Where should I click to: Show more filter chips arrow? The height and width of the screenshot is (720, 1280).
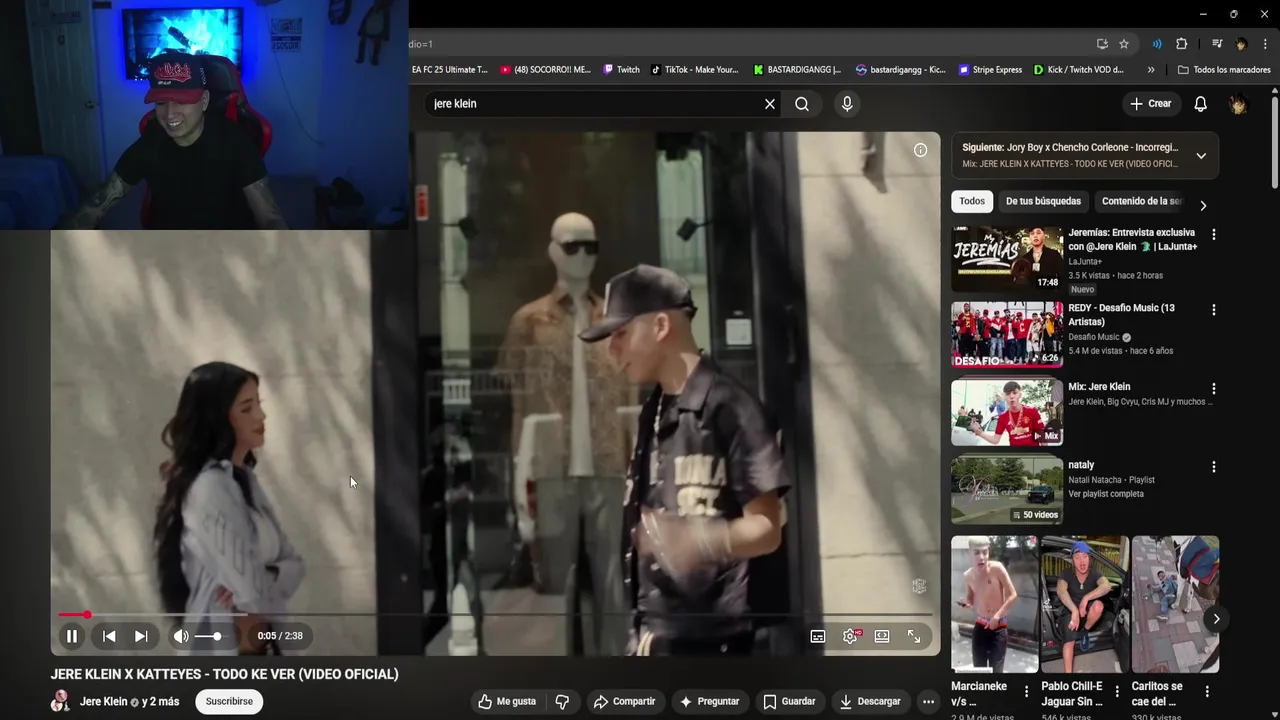pos(1203,205)
